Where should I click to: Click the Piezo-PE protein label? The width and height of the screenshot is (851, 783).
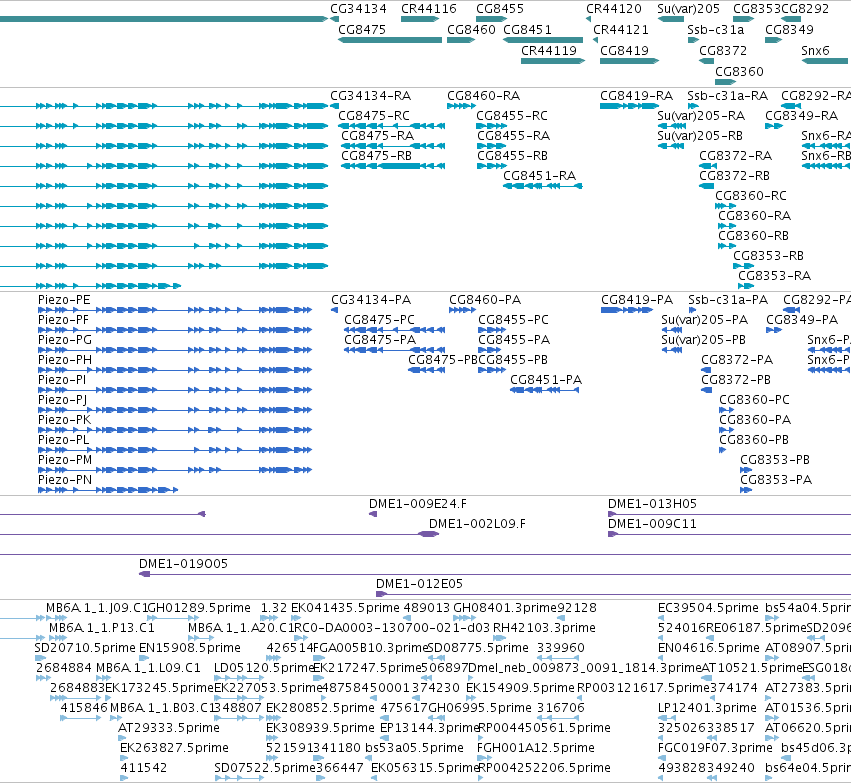pos(64,300)
